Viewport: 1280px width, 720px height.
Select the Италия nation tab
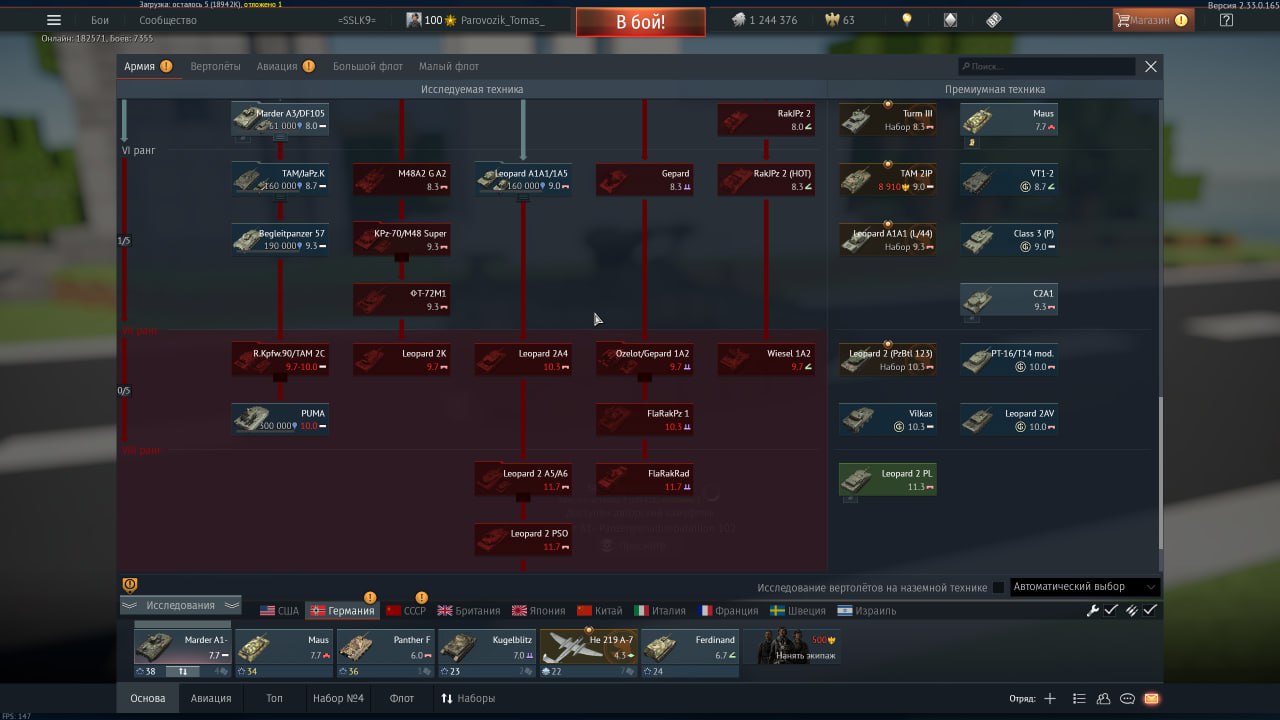coord(660,610)
